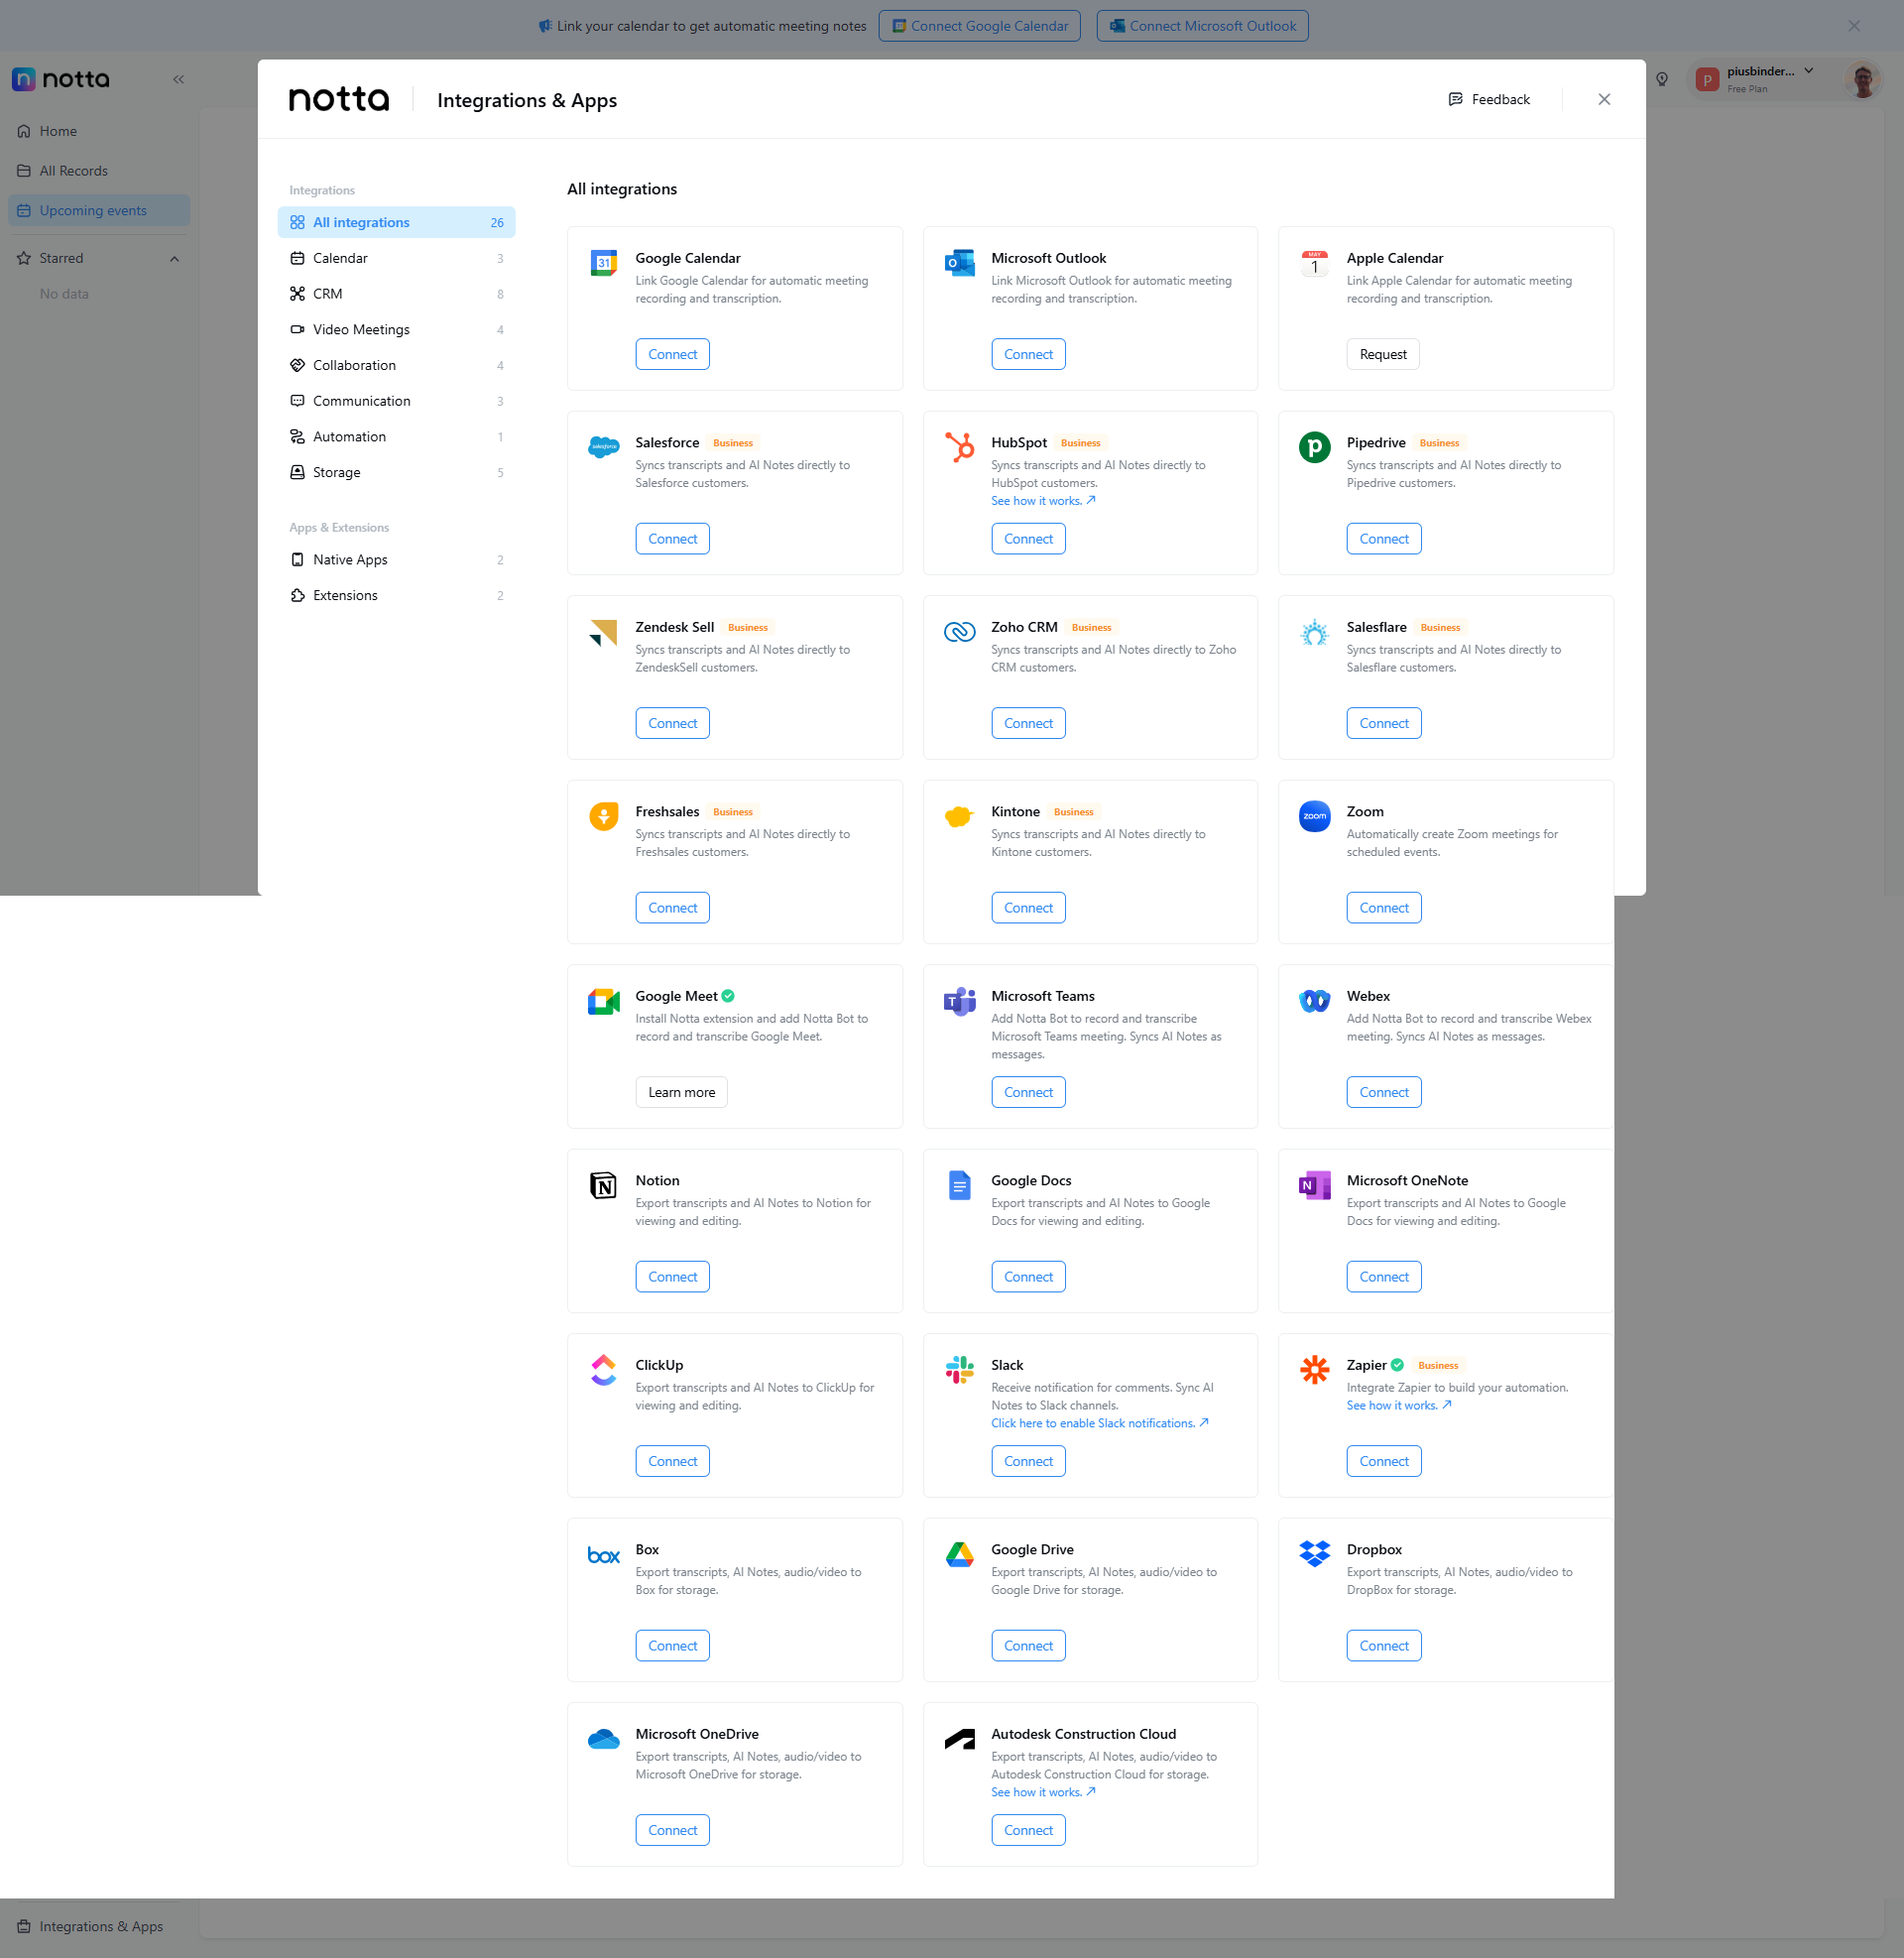This screenshot has width=1904, height=1958.
Task: Open the Video Meetings category
Action: pyautogui.click(x=361, y=330)
